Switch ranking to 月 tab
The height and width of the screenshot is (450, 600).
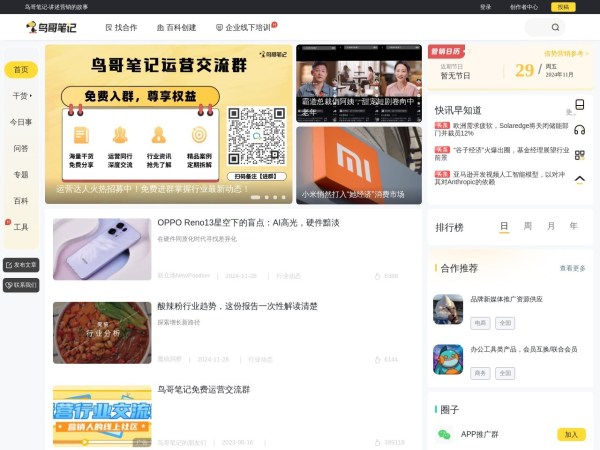549,226
